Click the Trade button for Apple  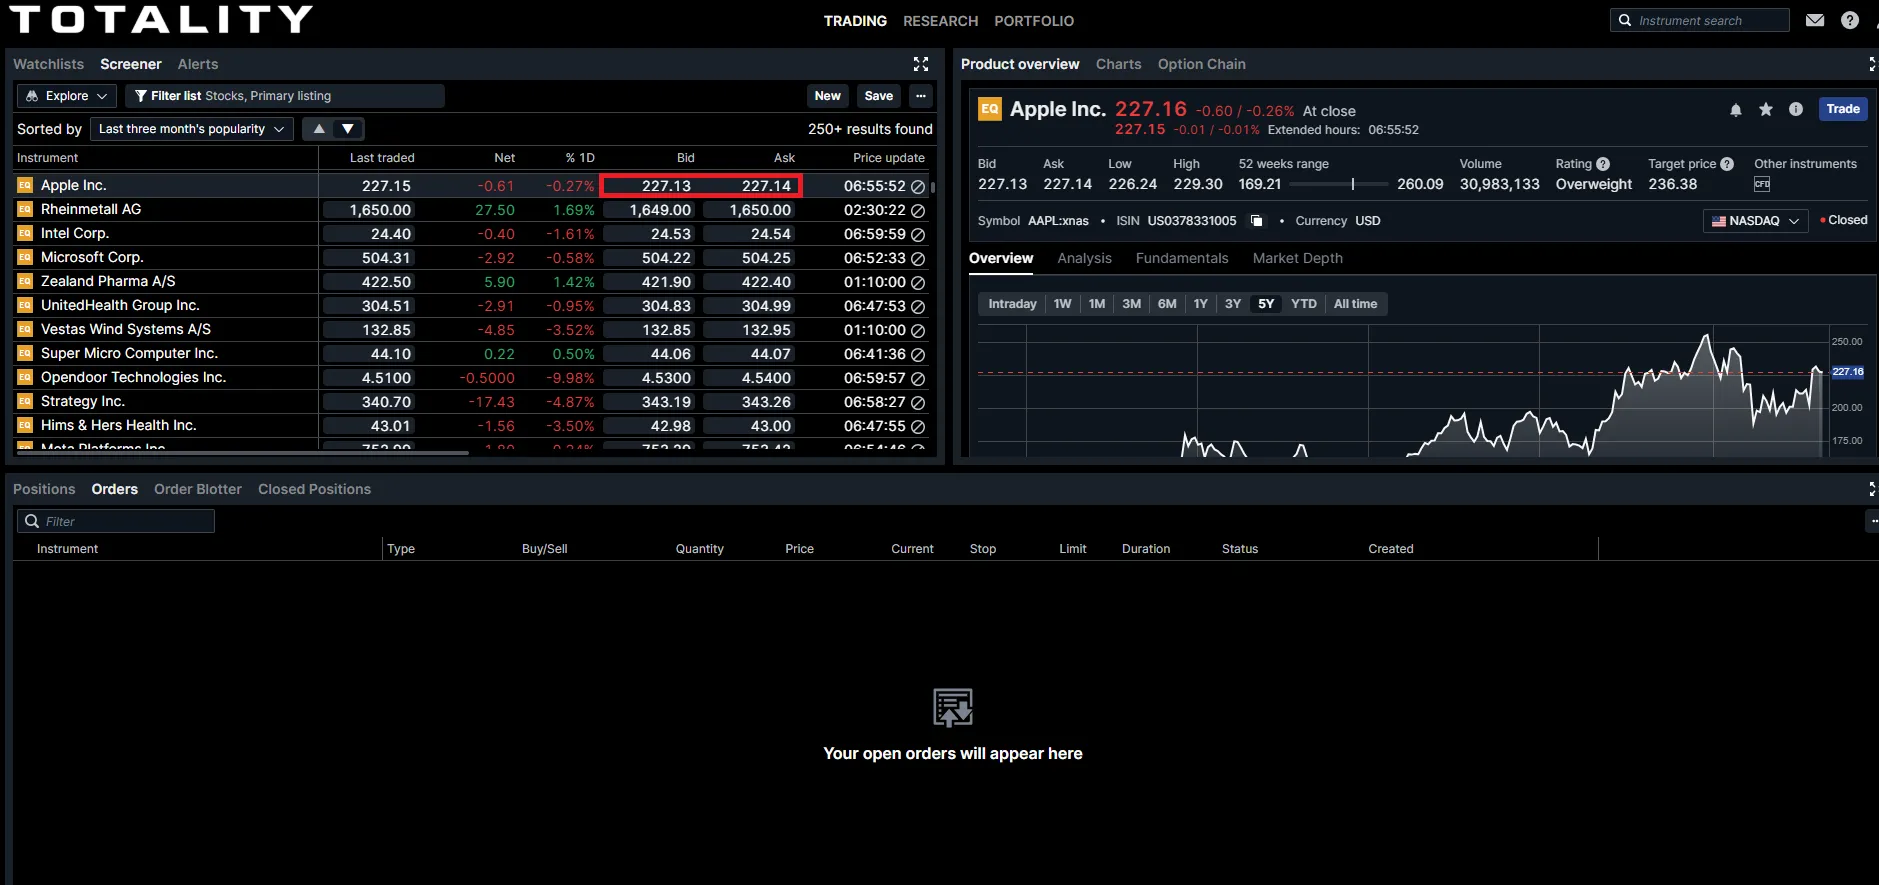[1843, 109]
